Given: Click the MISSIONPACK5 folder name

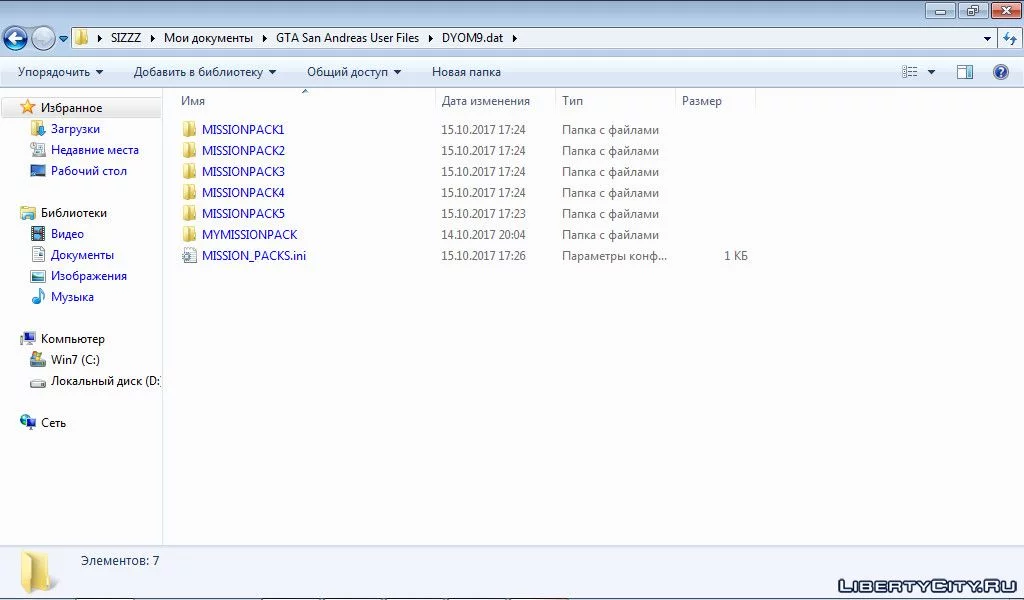Looking at the screenshot, I should (243, 213).
